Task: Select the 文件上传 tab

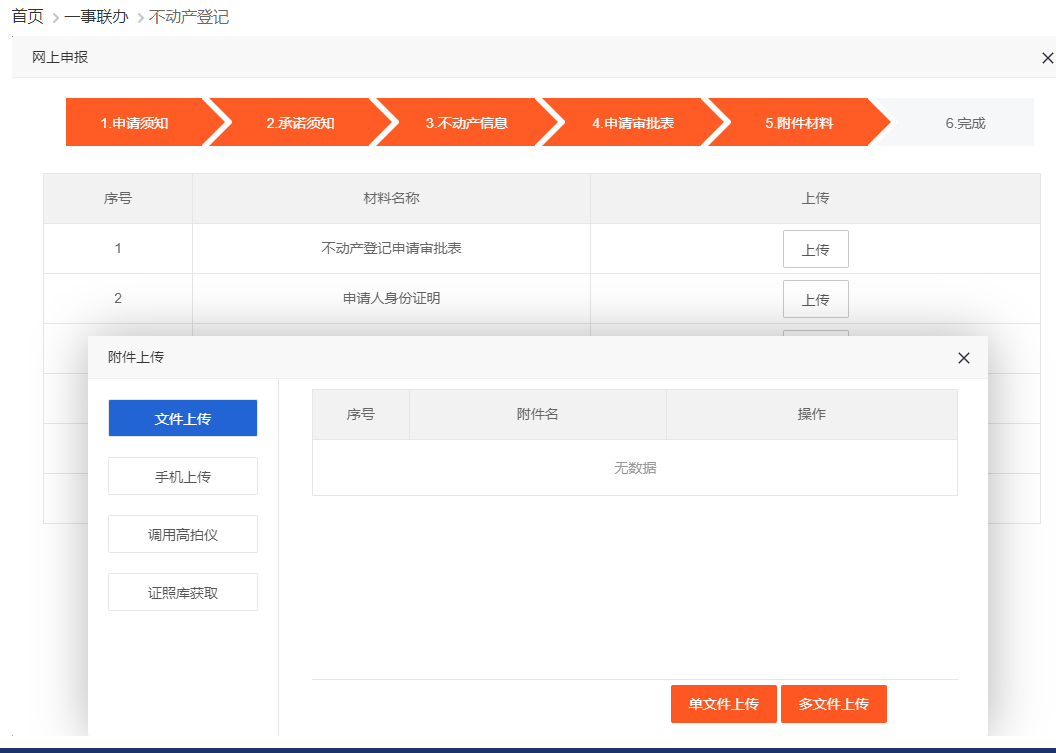Action: [x=183, y=419]
